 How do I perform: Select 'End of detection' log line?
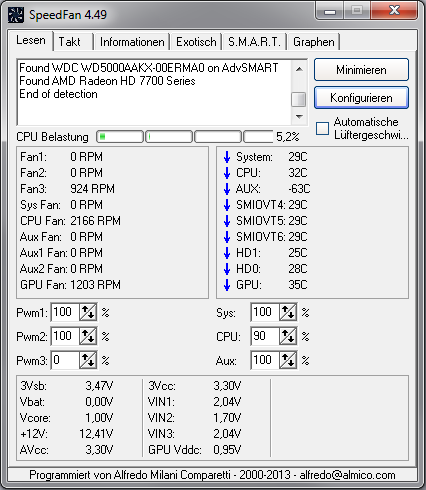coord(58,94)
